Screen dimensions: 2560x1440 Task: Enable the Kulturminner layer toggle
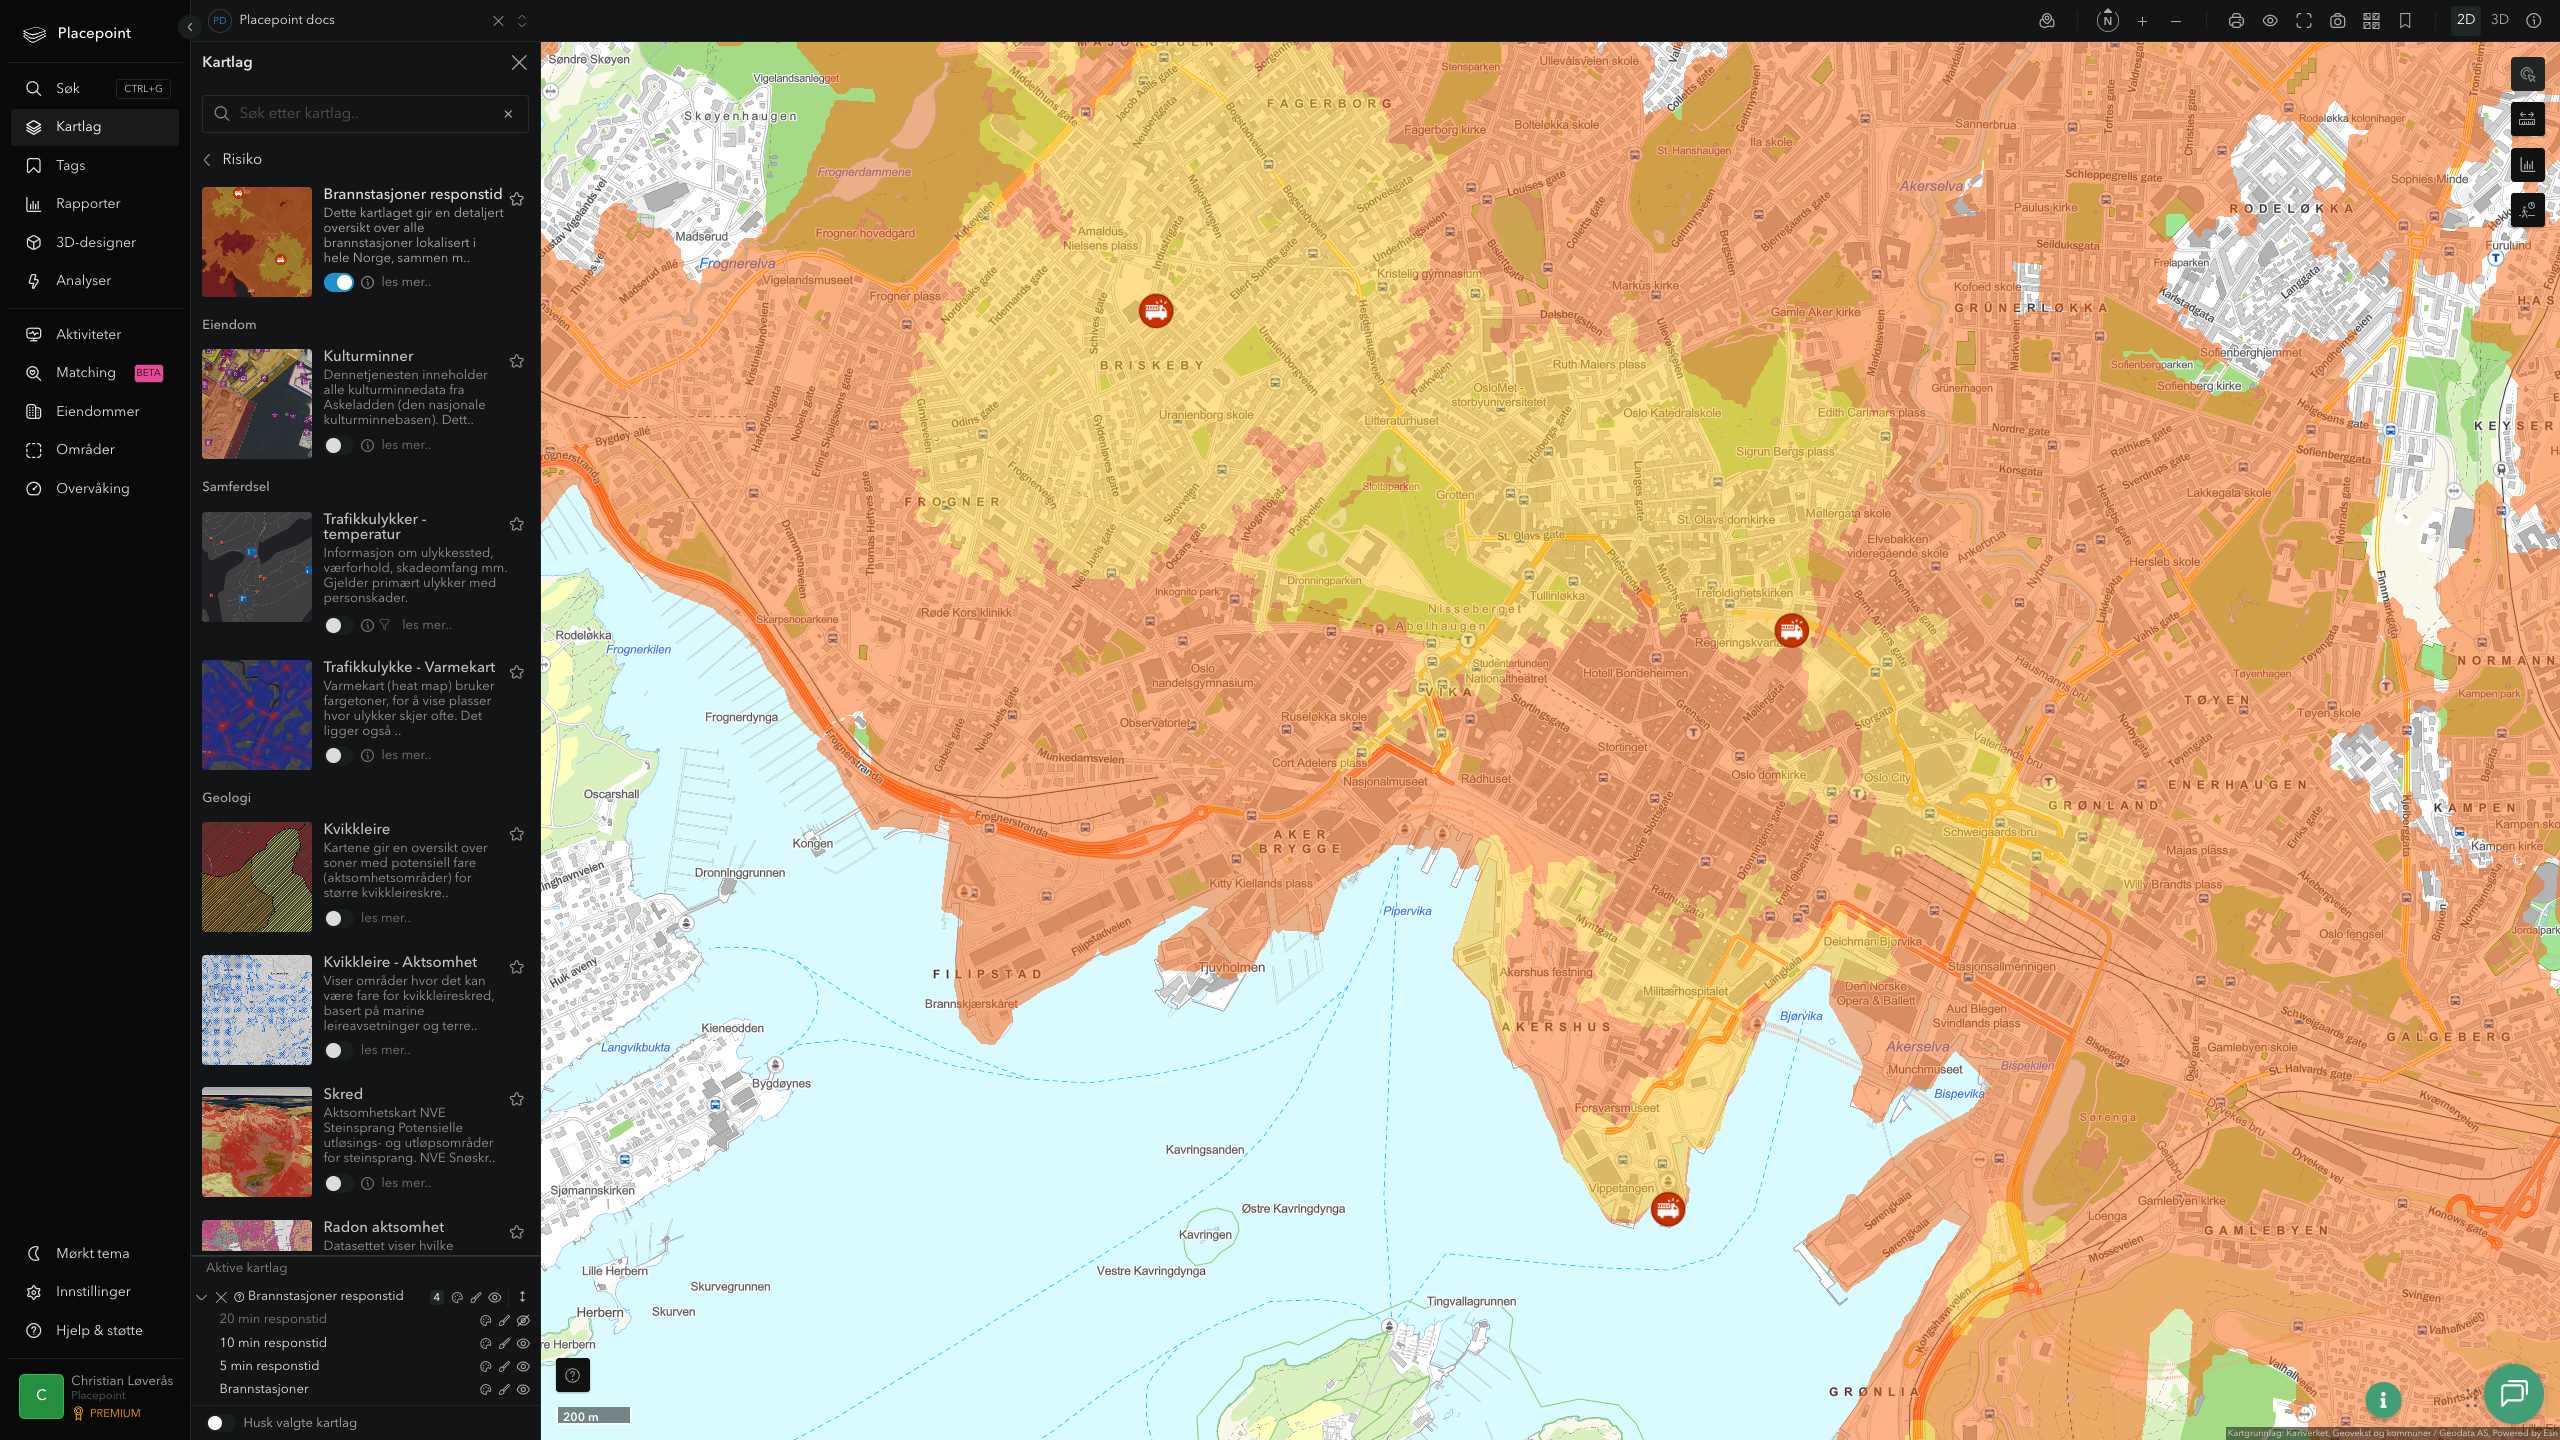[x=338, y=445]
